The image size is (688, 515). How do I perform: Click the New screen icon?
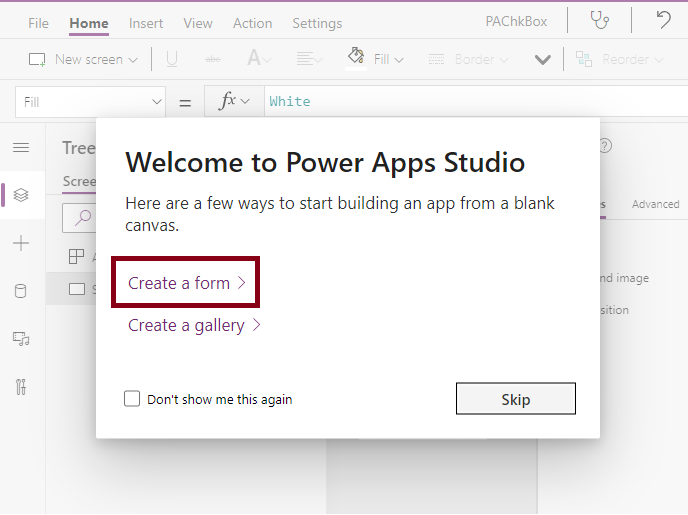point(37,59)
